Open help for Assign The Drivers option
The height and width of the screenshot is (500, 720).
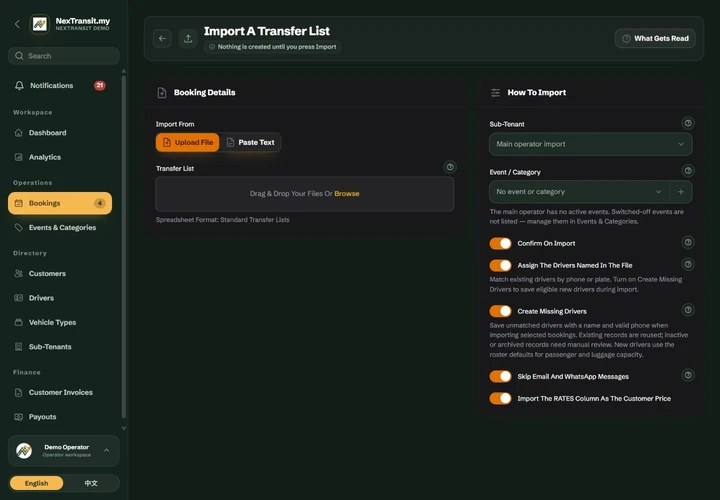688,264
